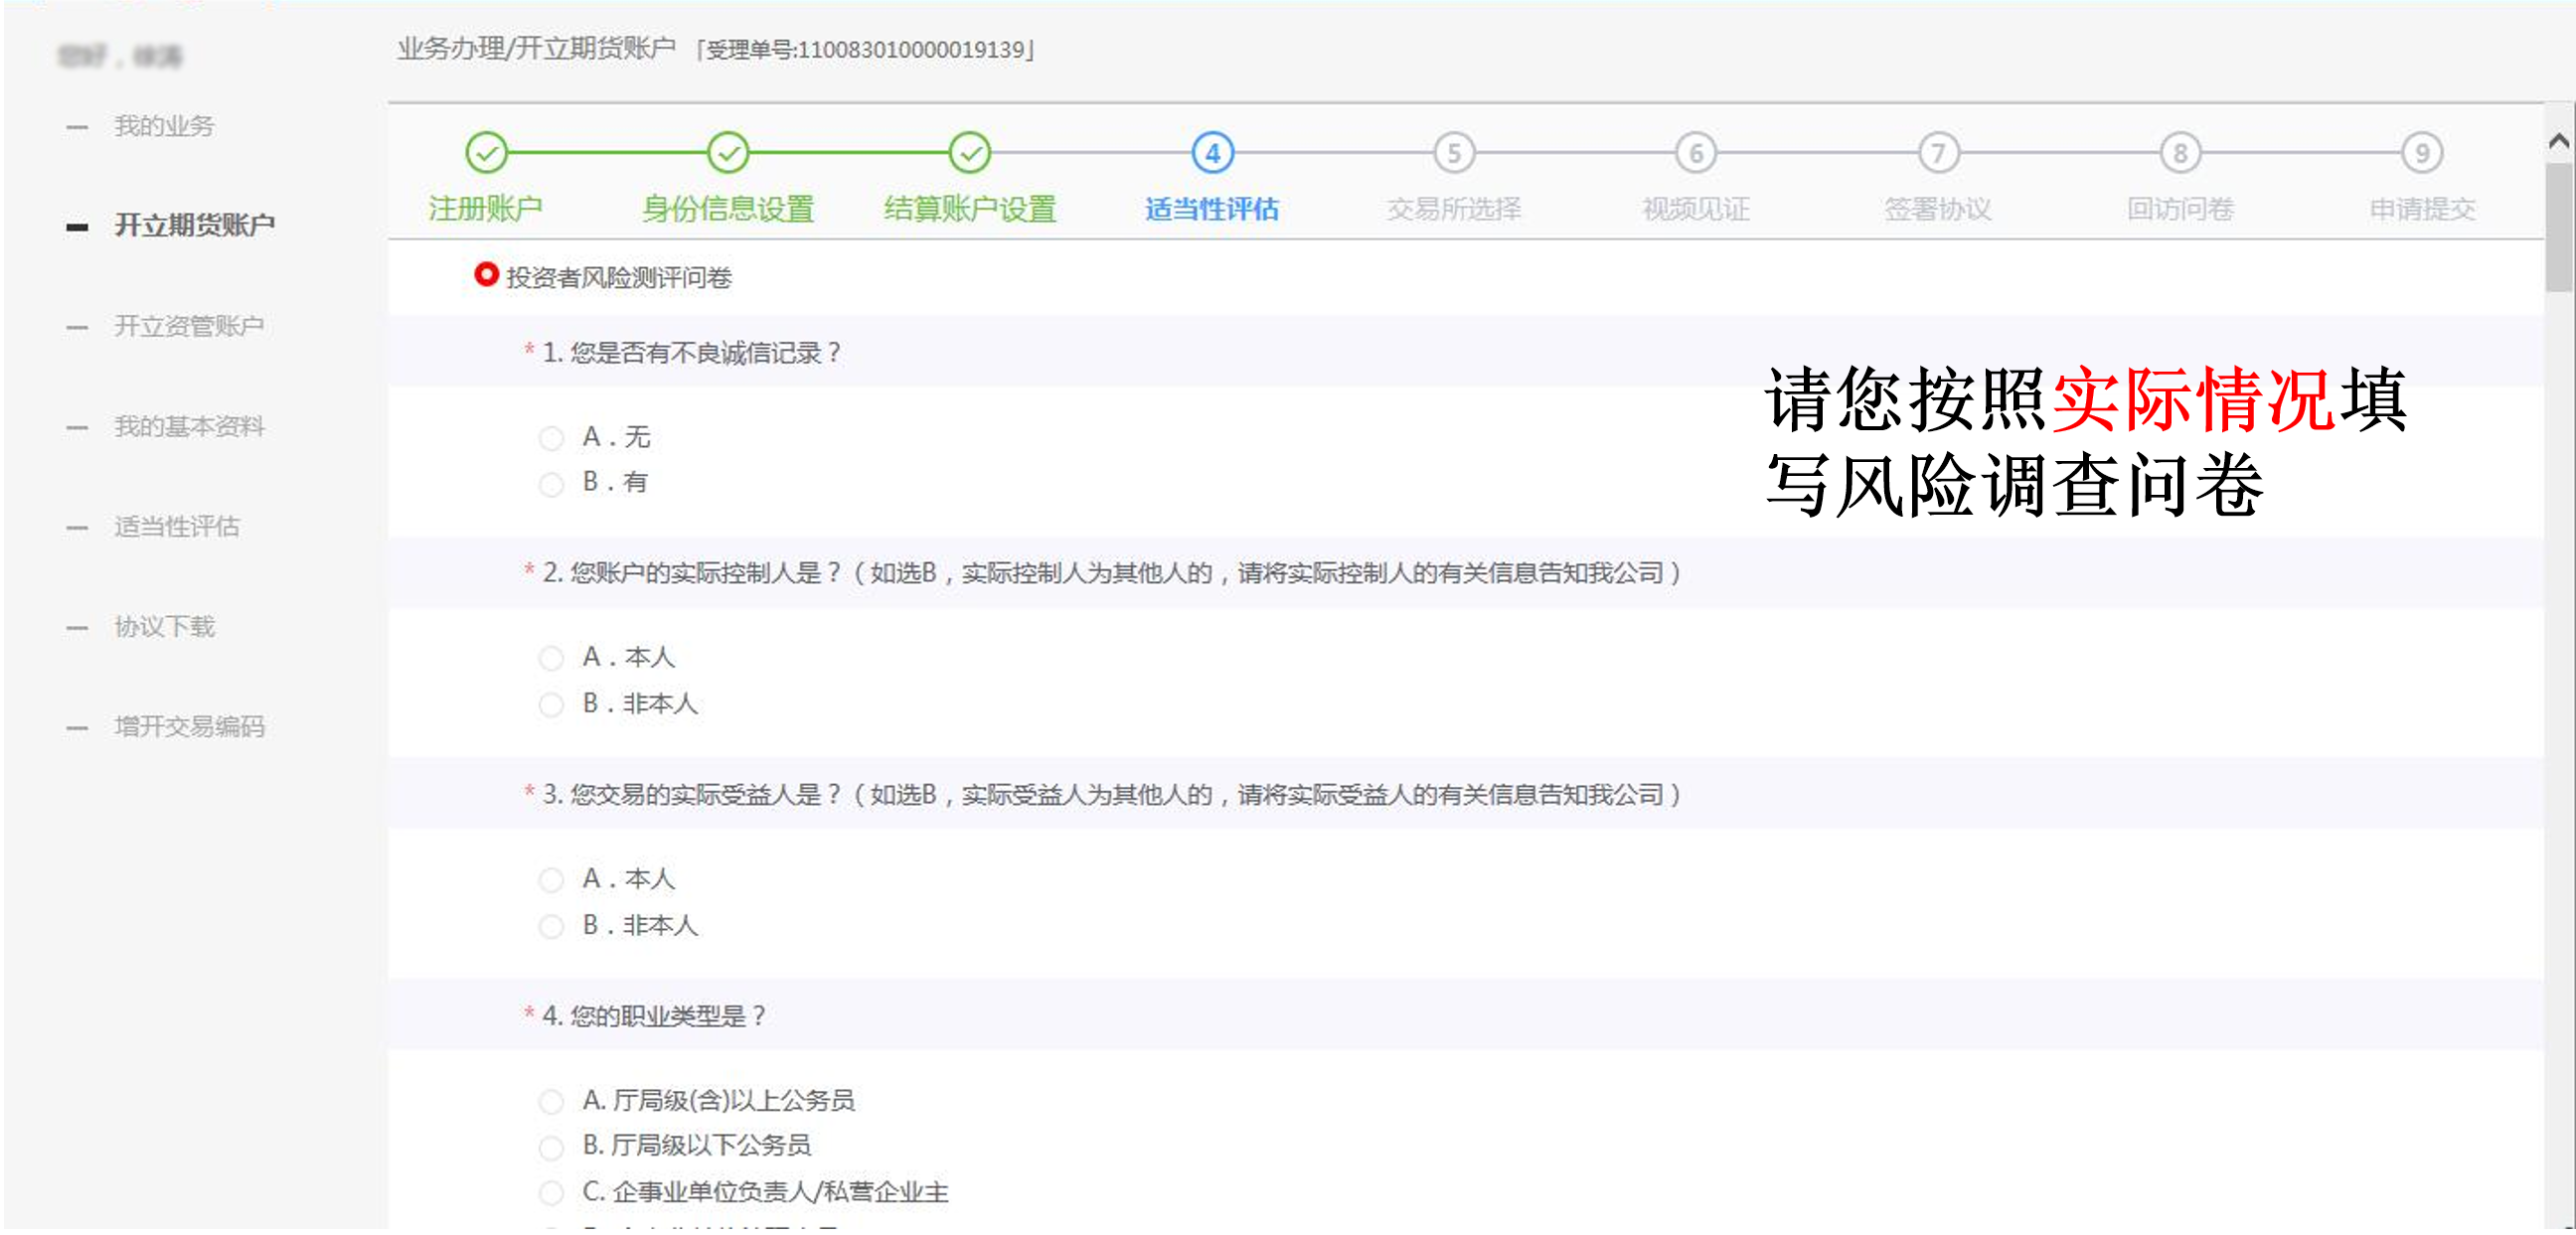Click the vertical scrollbar thumb
This screenshot has width=2576, height=1235.
2559,228
